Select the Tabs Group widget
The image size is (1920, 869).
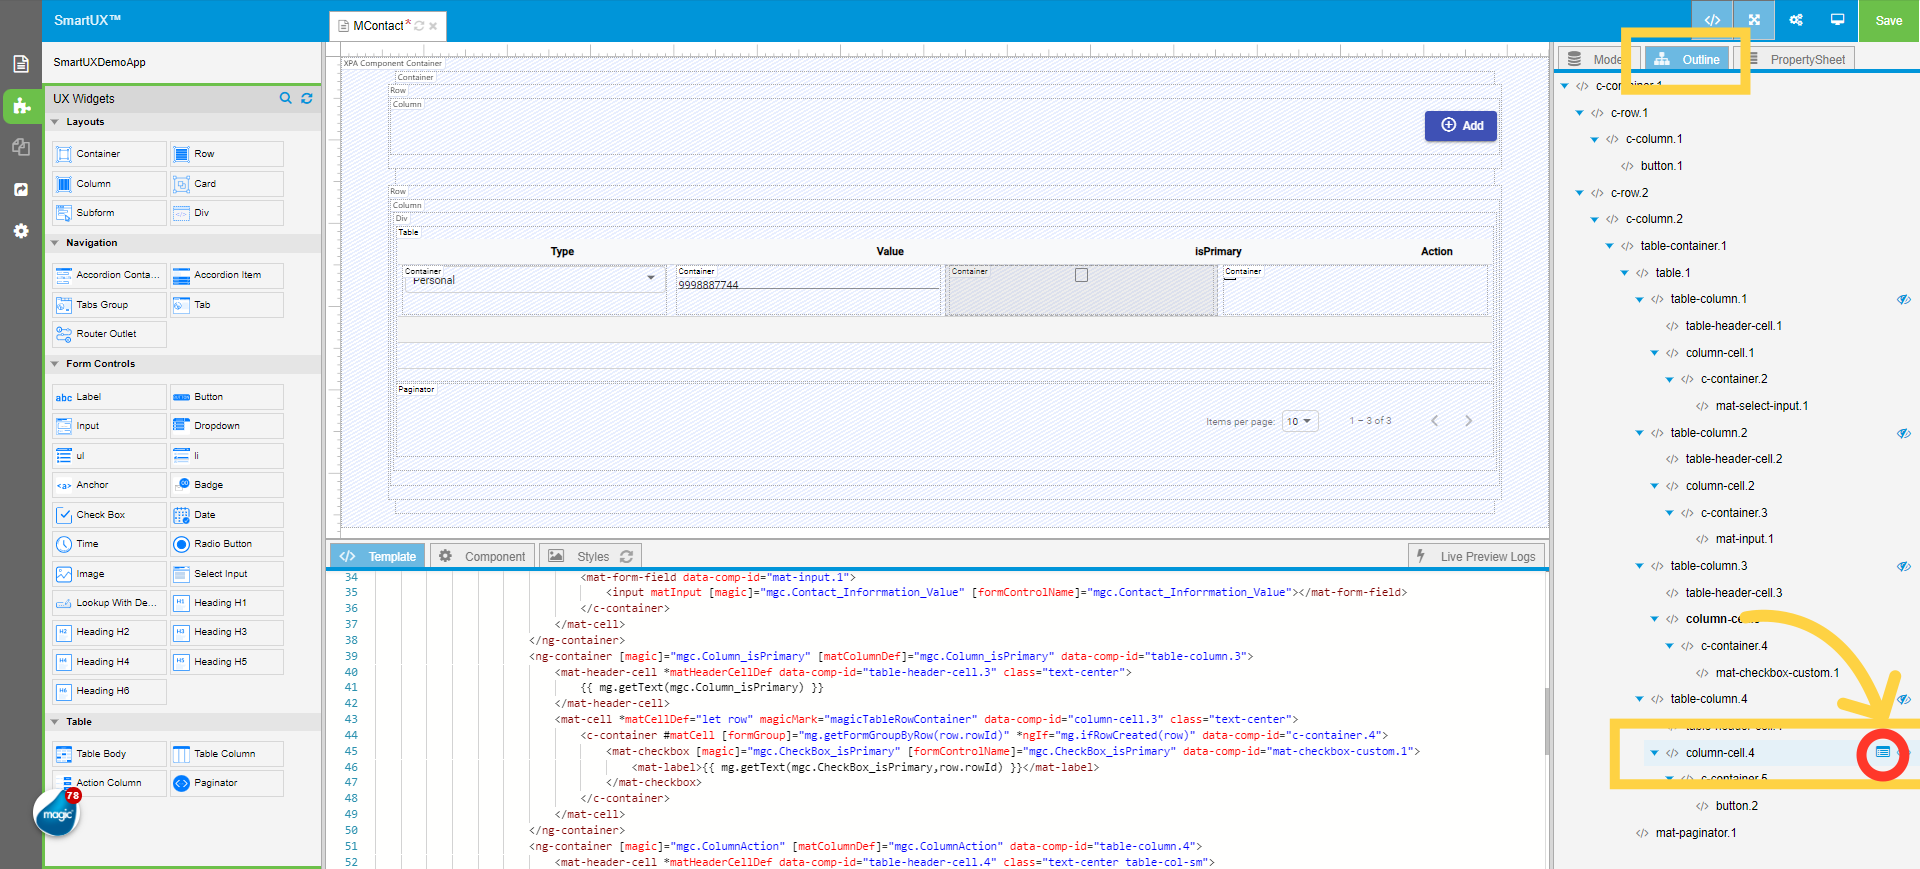click(109, 305)
